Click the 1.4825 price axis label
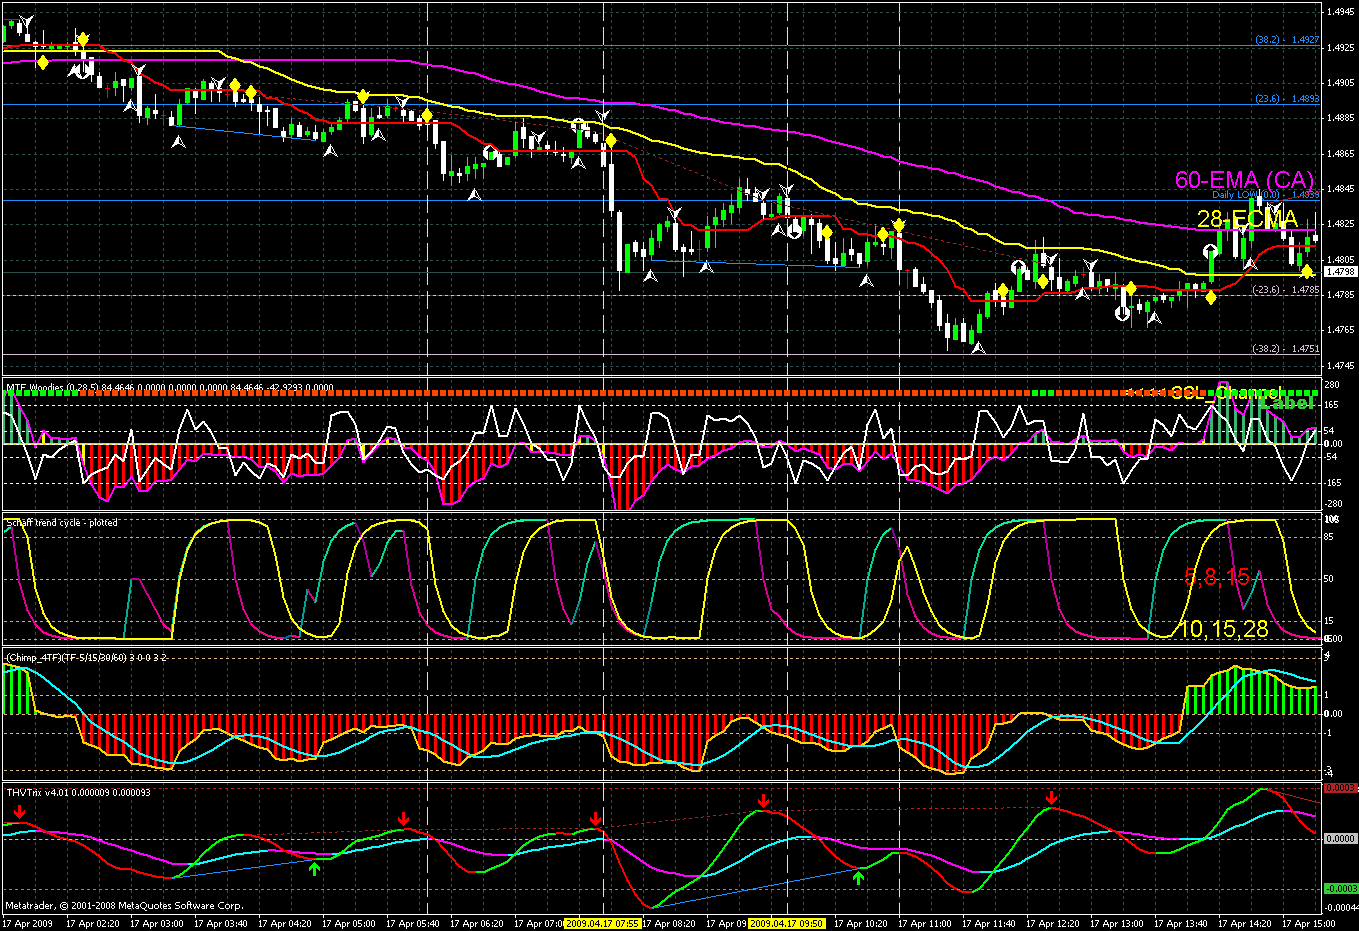The height and width of the screenshot is (931, 1359). click(x=1340, y=223)
